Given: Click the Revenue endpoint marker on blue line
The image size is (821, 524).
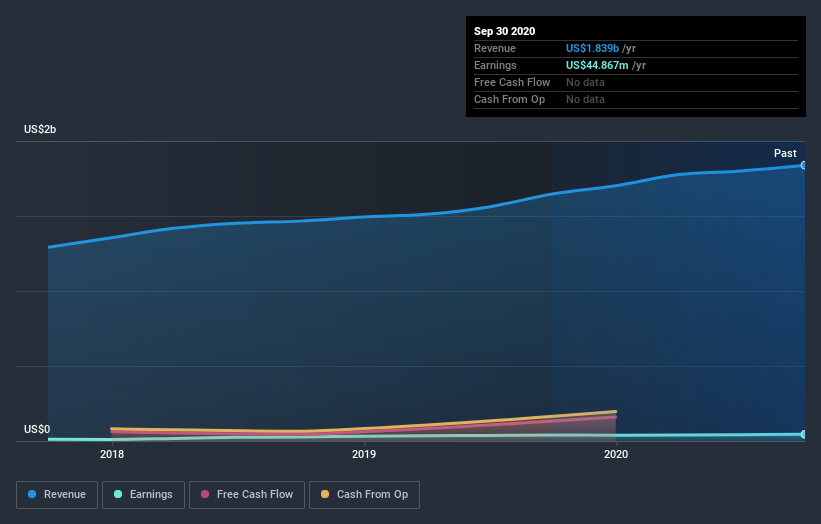Looking at the screenshot, I should coord(804,165).
